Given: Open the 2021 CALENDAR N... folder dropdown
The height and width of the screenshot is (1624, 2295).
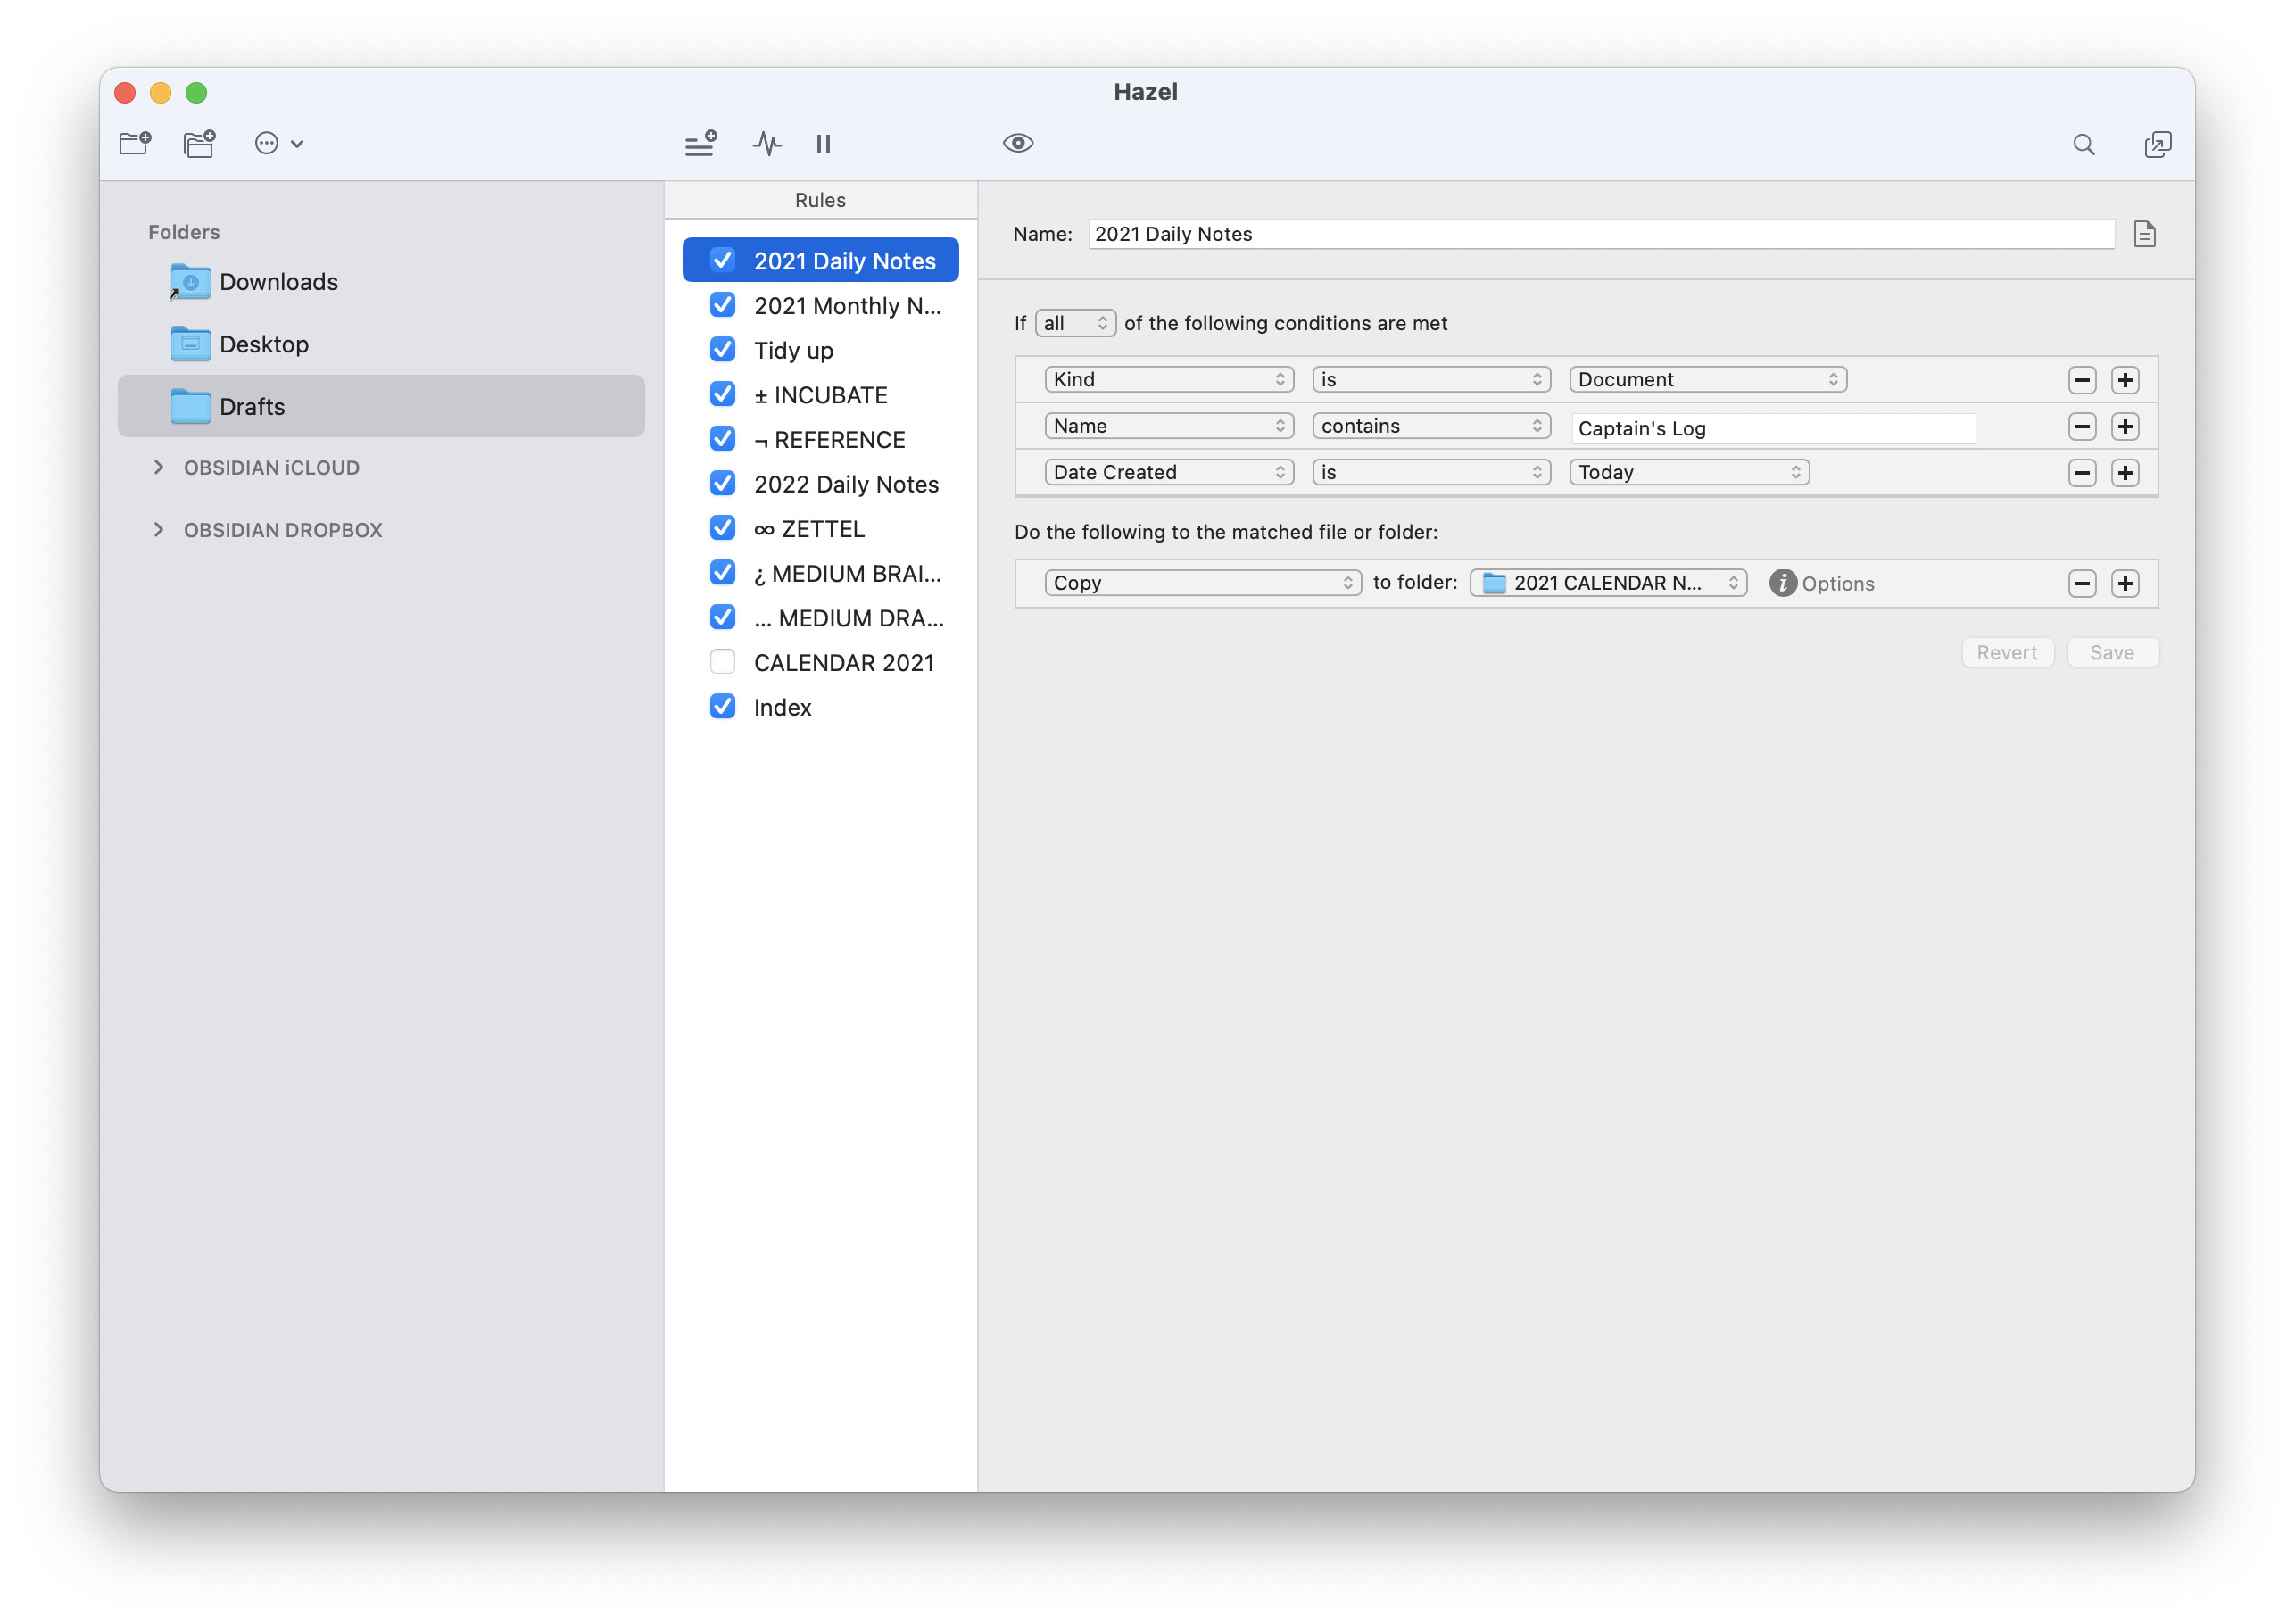Looking at the screenshot, I should point(1608,583).
